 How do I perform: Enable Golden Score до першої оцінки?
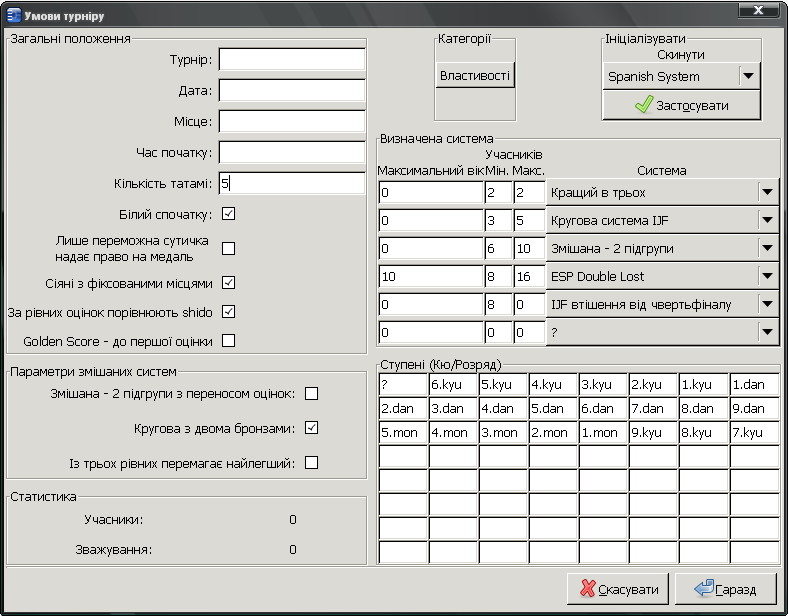(228, 341)
